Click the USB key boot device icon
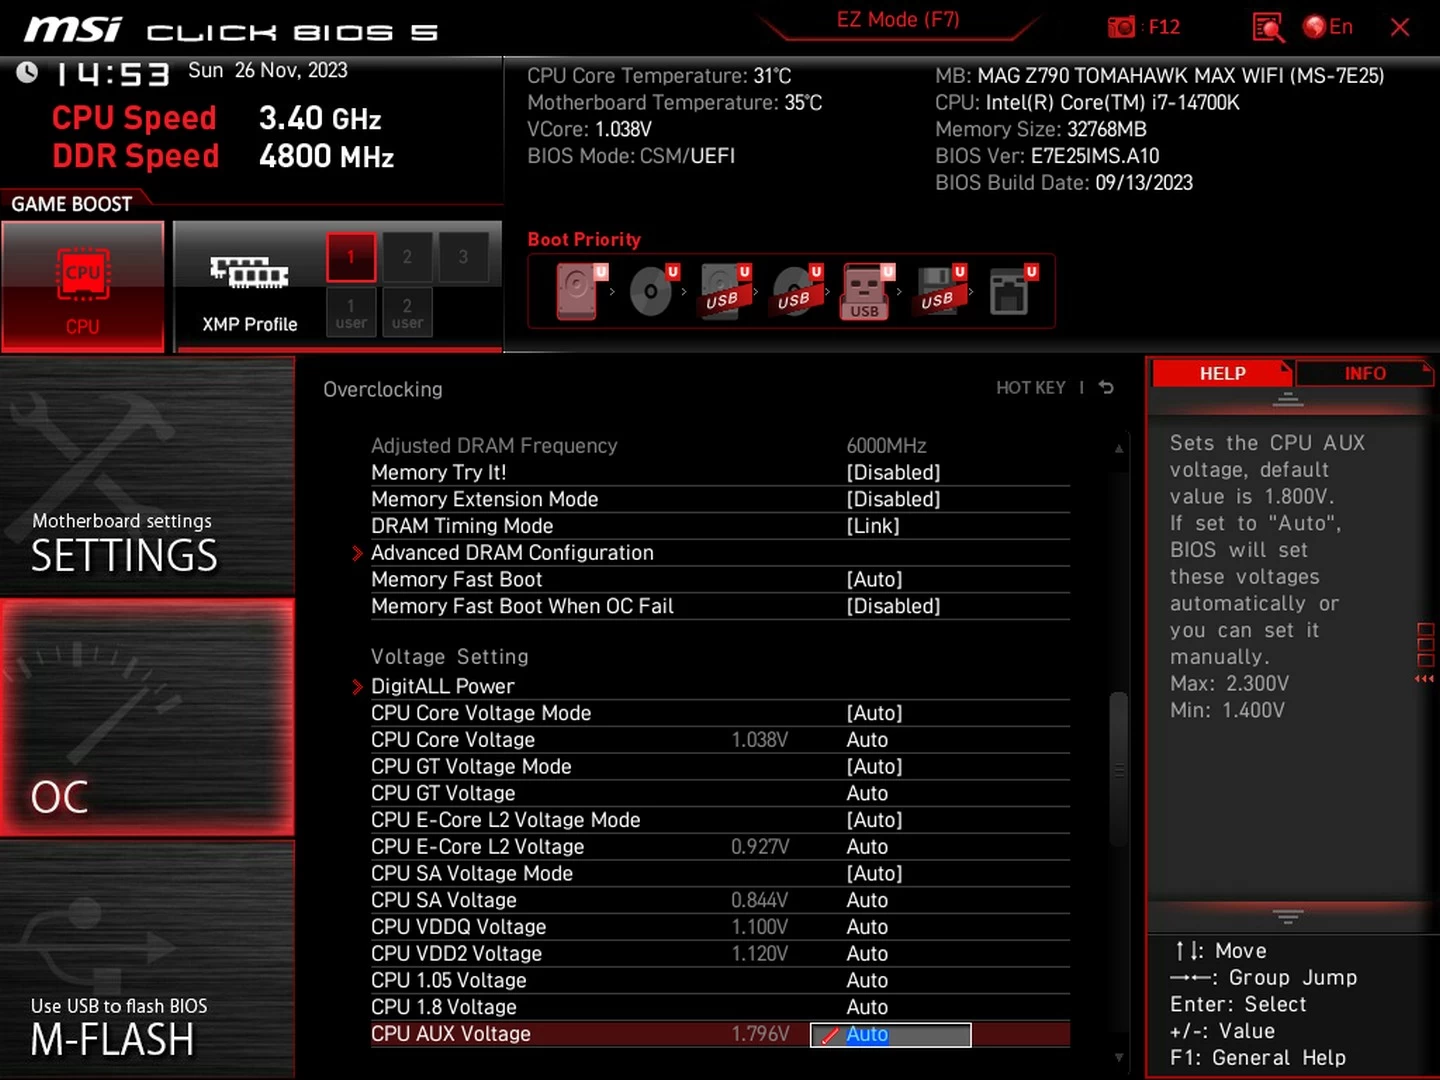This screenshot has width=1440, height=1080. (865, 291)
